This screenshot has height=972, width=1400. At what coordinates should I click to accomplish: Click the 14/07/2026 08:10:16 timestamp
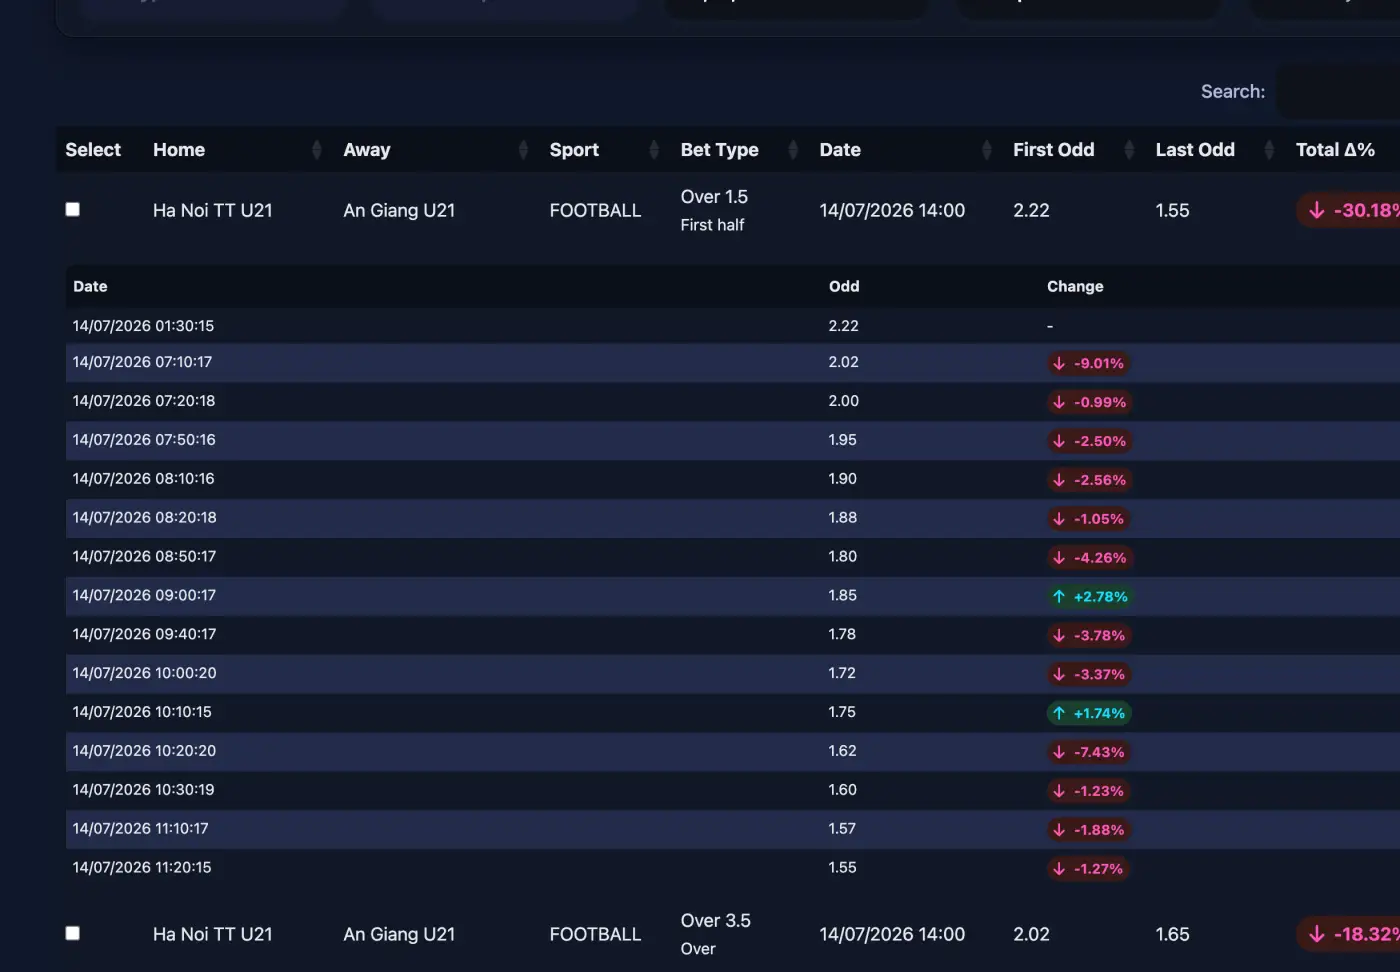coord(143,479)
